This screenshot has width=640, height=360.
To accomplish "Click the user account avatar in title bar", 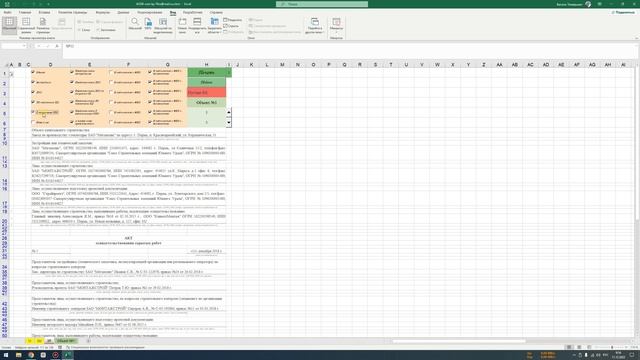I will click(588, 4).
